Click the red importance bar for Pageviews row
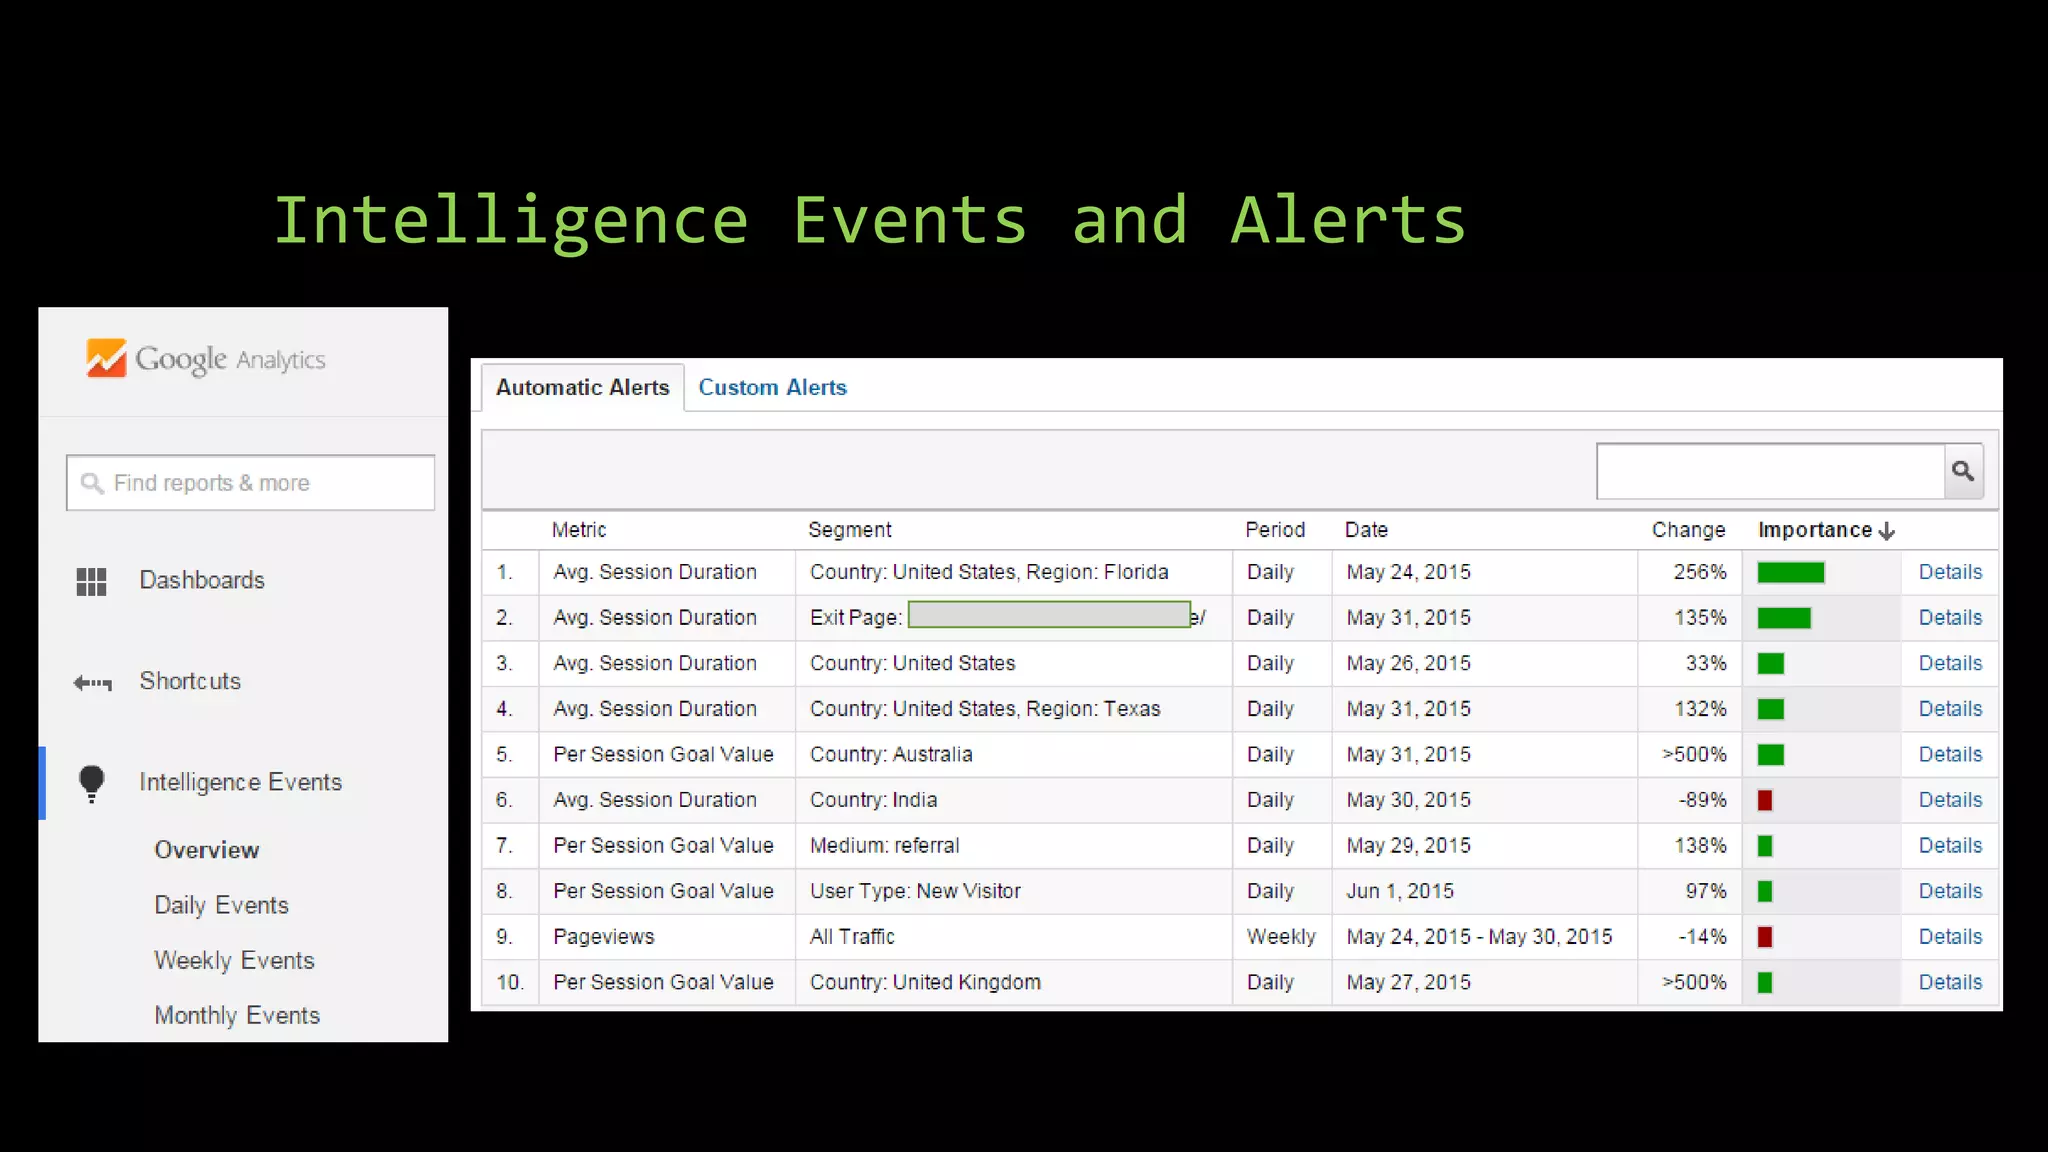The image size is (2048, 1152). pos(1765,937)
